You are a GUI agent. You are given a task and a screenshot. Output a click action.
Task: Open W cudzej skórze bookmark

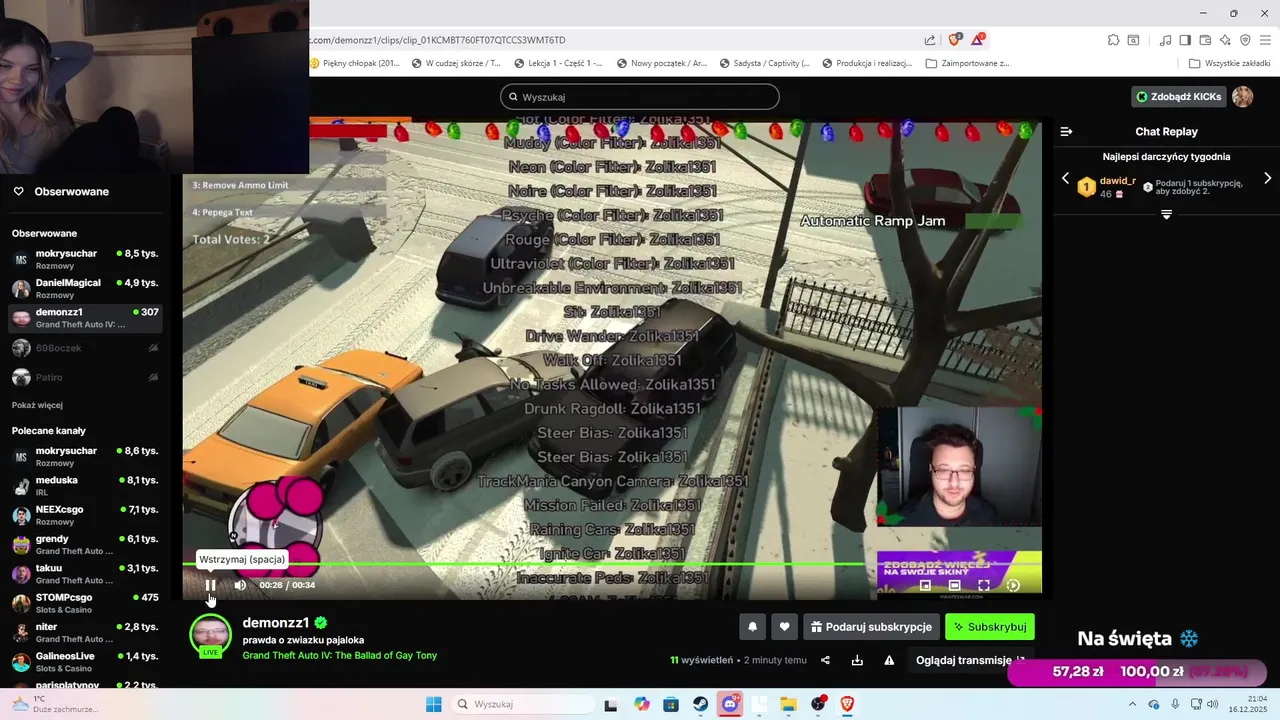click(456, 63)
